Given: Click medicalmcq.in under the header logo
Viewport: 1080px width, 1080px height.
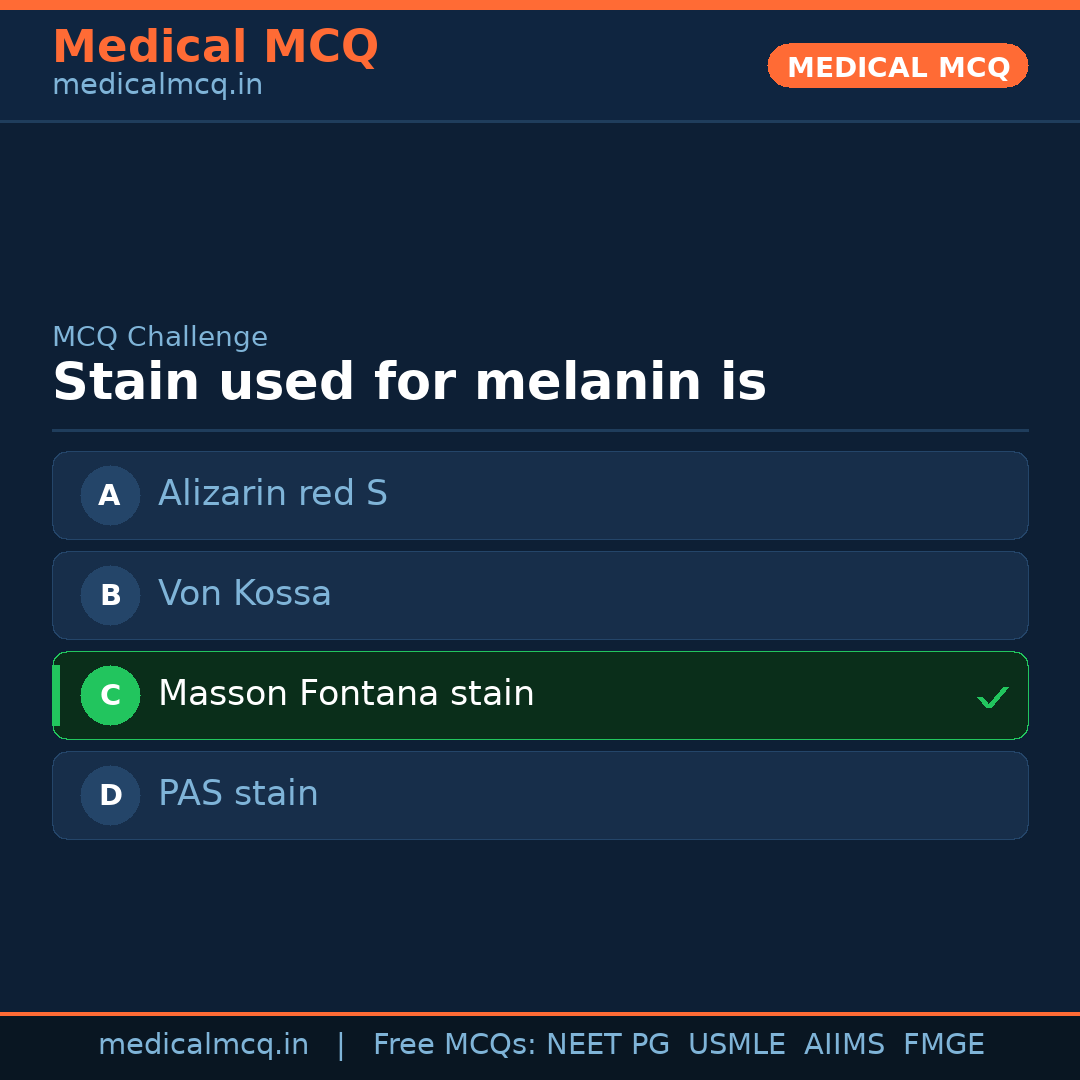Looking at the screenshot, I should click(x=157, y=85).
